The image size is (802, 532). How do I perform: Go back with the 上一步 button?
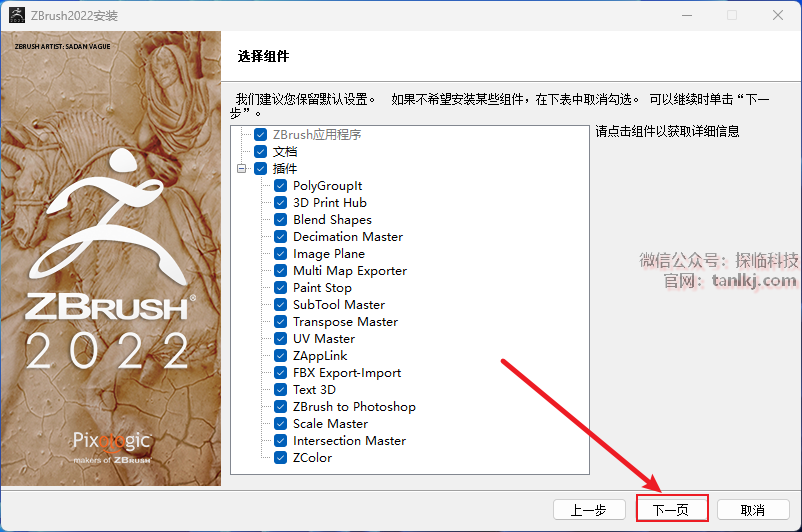pos(589,509)
